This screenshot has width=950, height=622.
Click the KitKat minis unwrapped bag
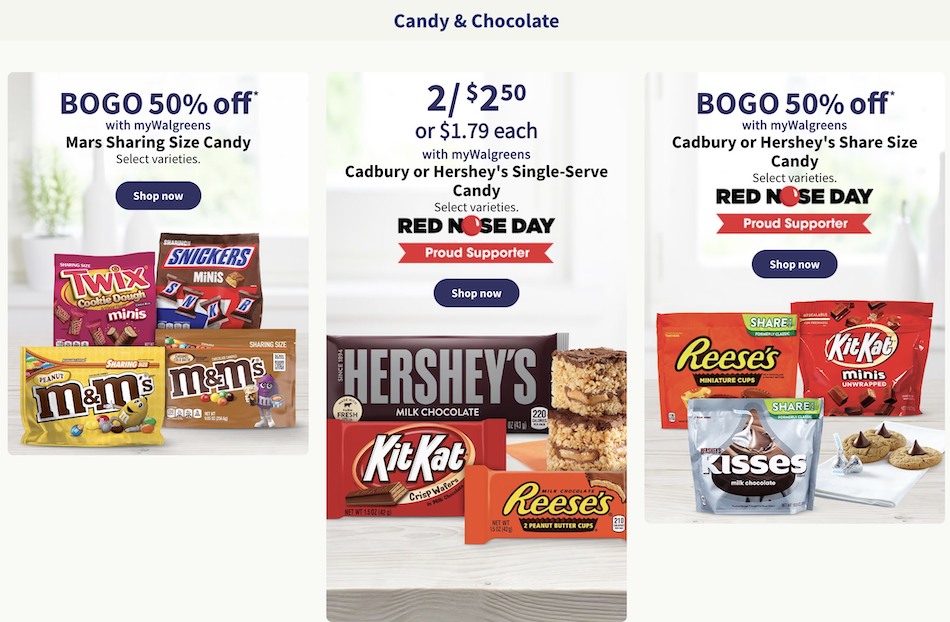pyautogui.click(x=863, y=357)
